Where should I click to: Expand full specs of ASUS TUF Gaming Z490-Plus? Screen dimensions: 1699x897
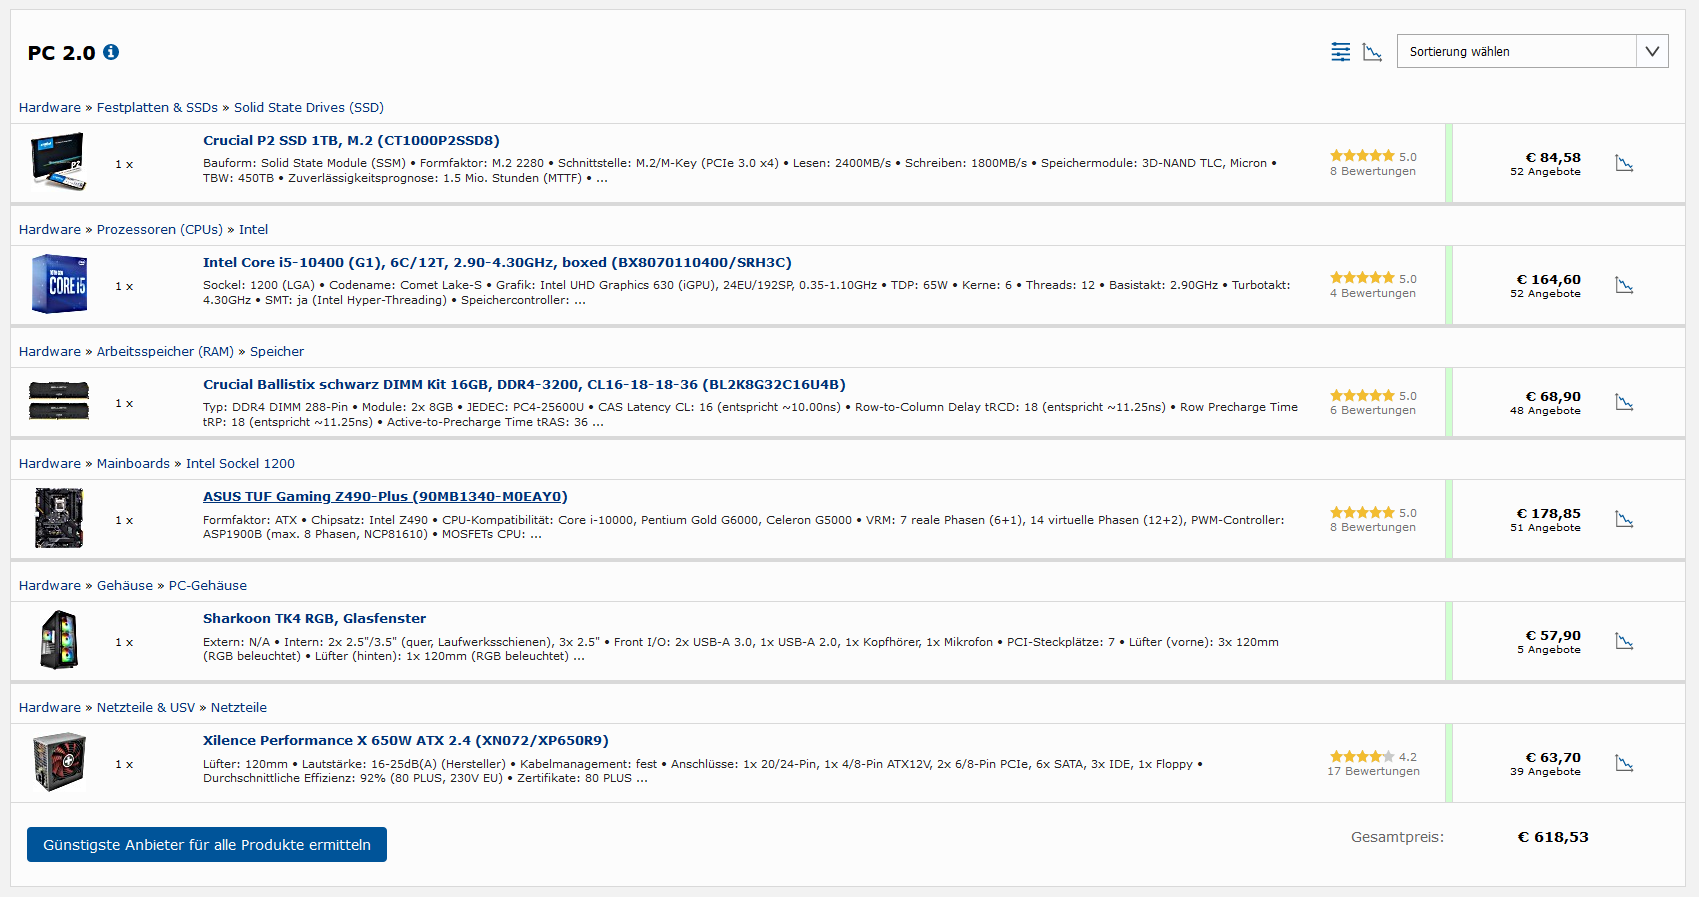click(536, 535)
